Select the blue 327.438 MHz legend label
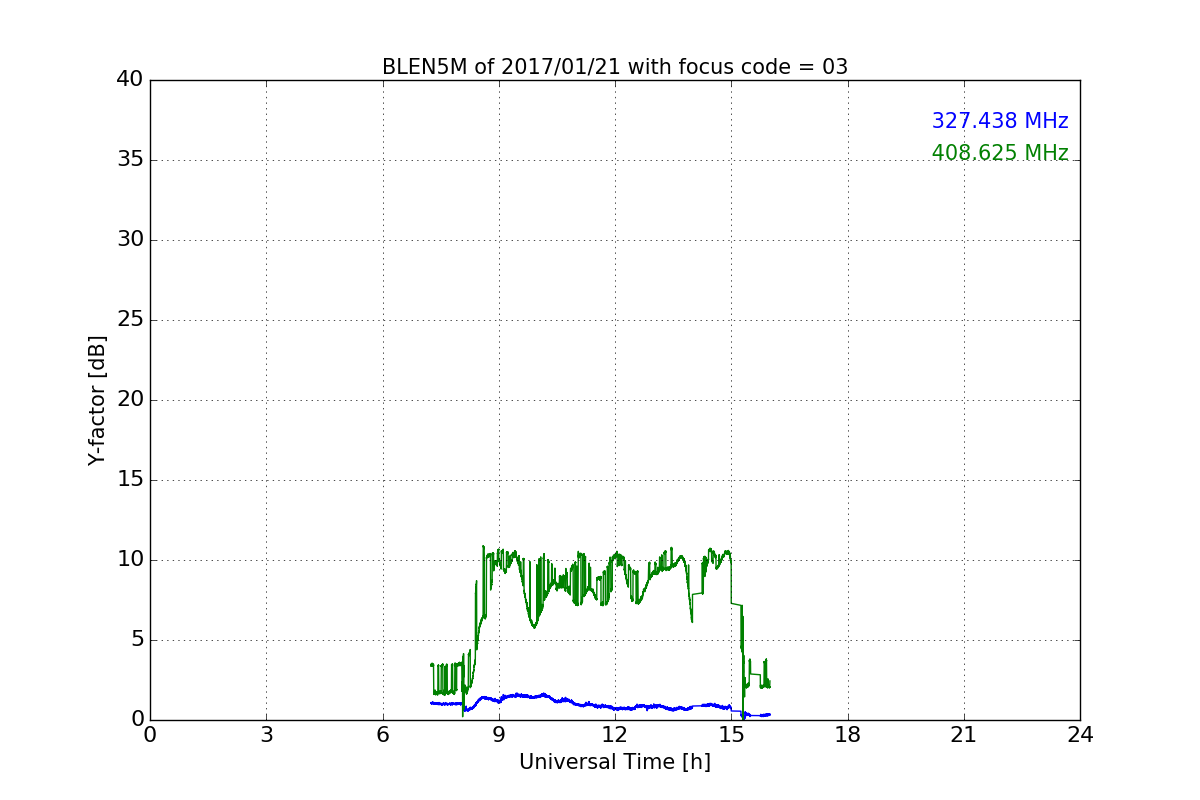The image size is (1200, 800). click(1000, 121)
